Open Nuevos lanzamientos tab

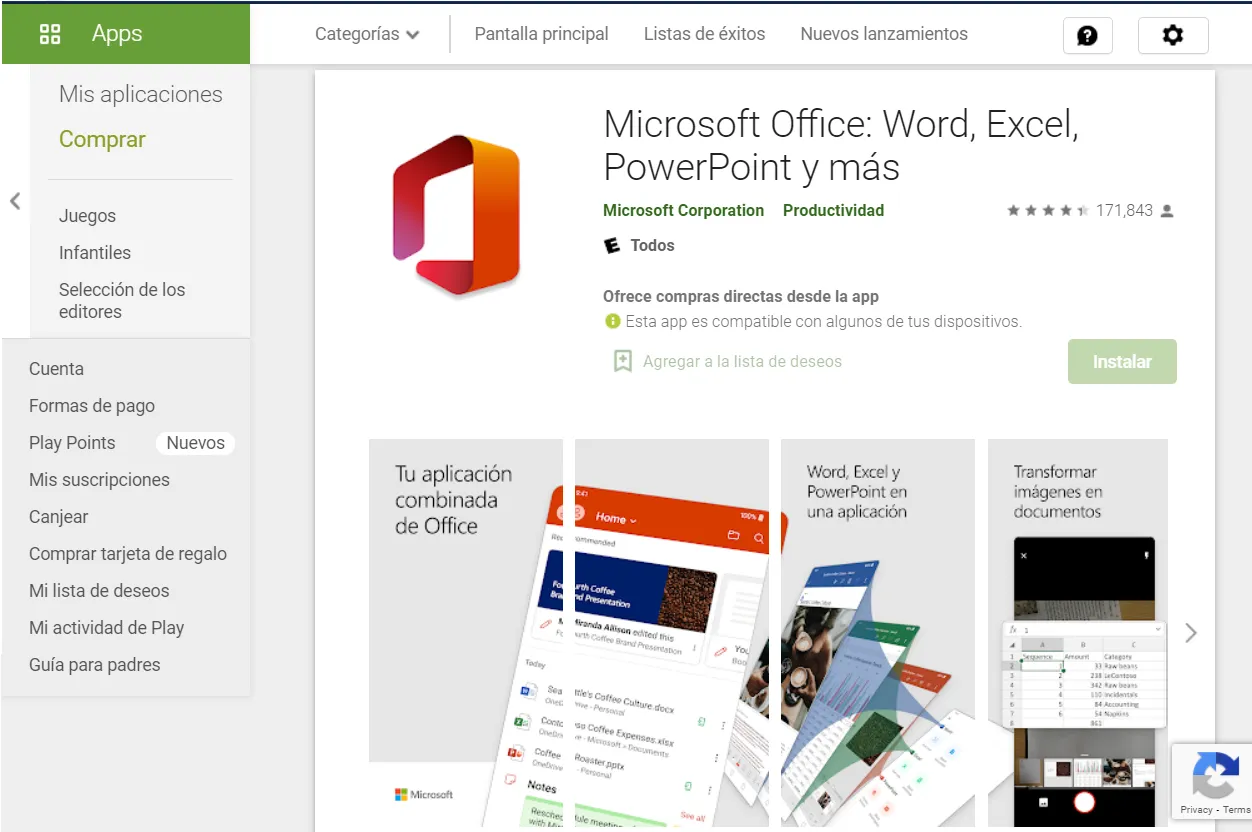[884, 34]
